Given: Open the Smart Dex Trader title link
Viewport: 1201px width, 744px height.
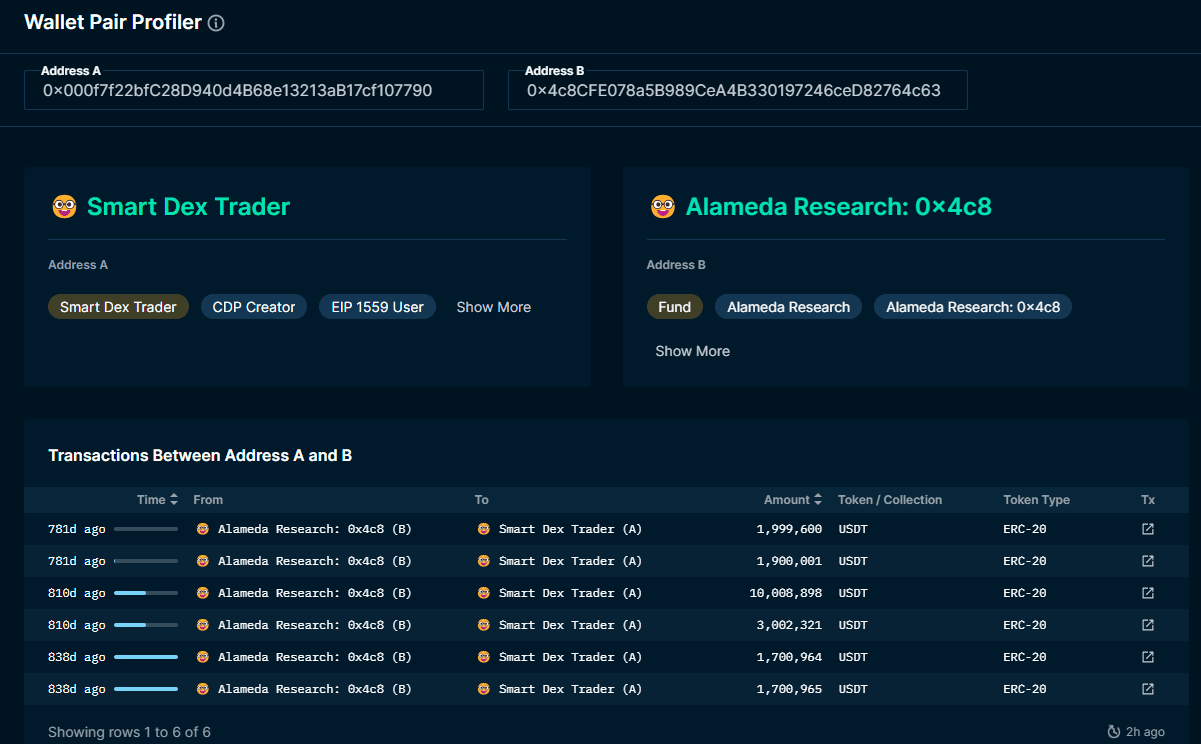Looking at the screenshot, I should point(188,207).
